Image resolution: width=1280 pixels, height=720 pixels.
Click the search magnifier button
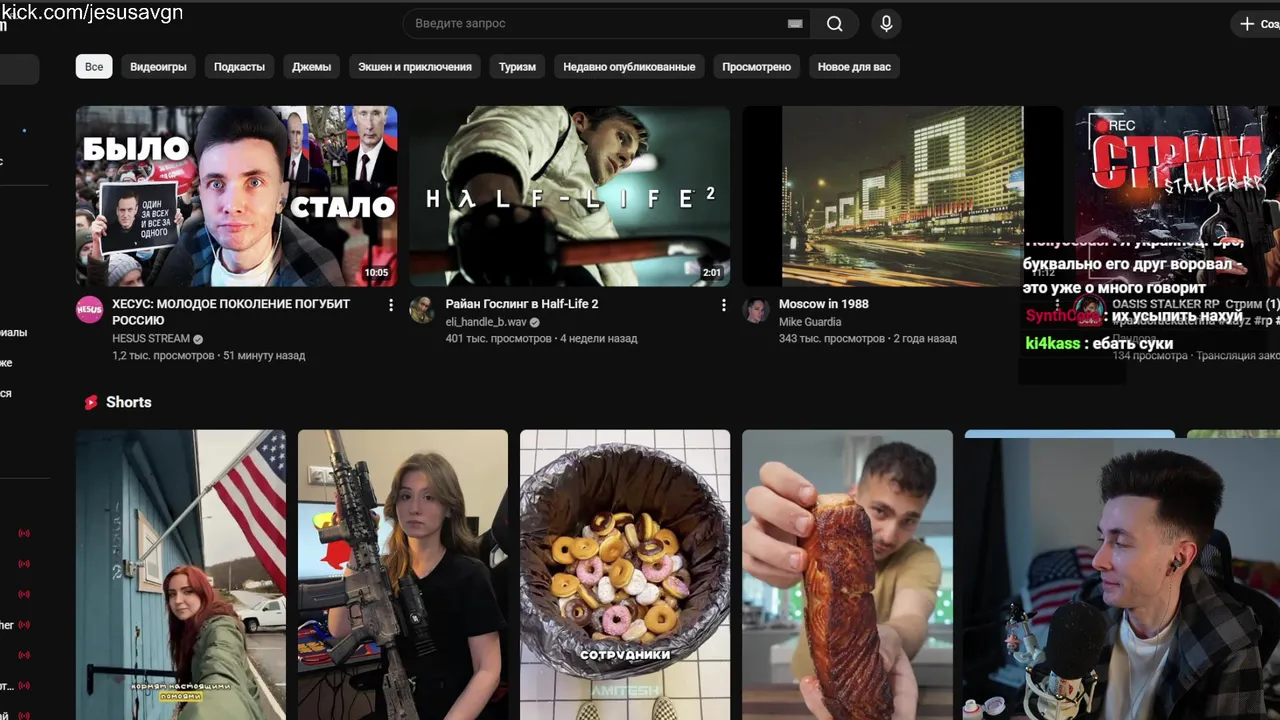(x=834, y=24)
